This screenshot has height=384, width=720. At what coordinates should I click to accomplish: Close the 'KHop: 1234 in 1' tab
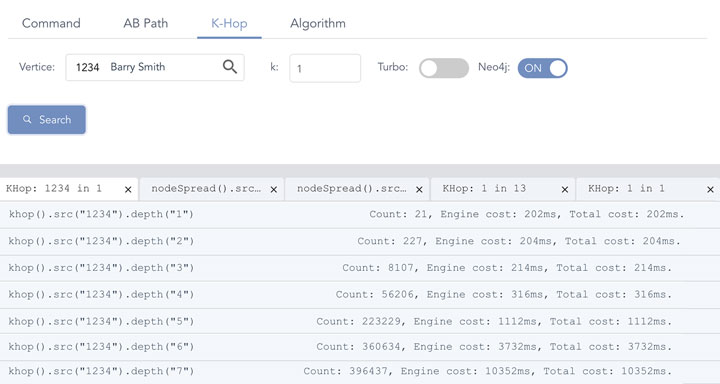coord(128,189)
